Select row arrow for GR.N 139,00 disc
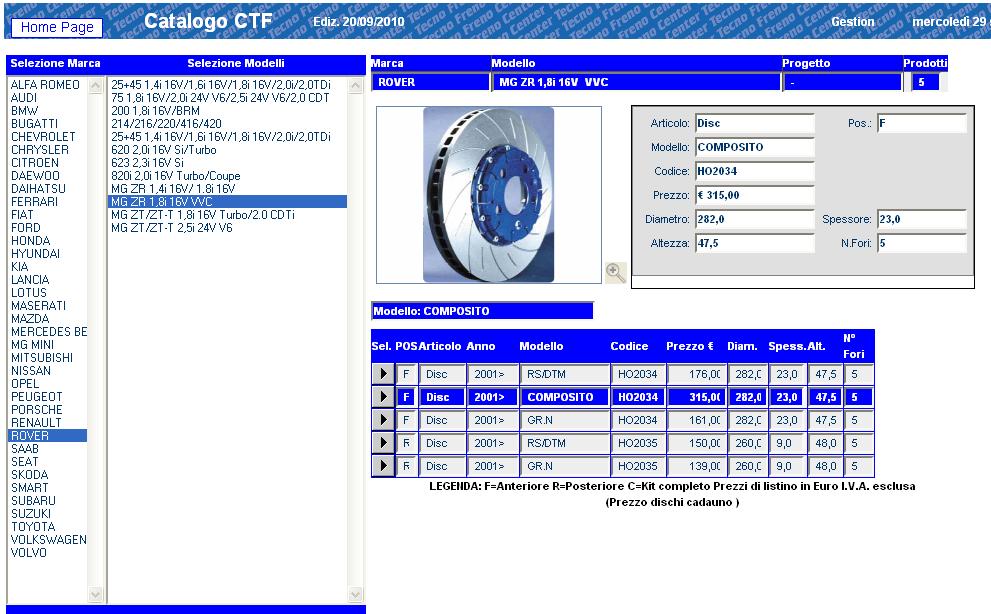 click(x=383, y=466)
